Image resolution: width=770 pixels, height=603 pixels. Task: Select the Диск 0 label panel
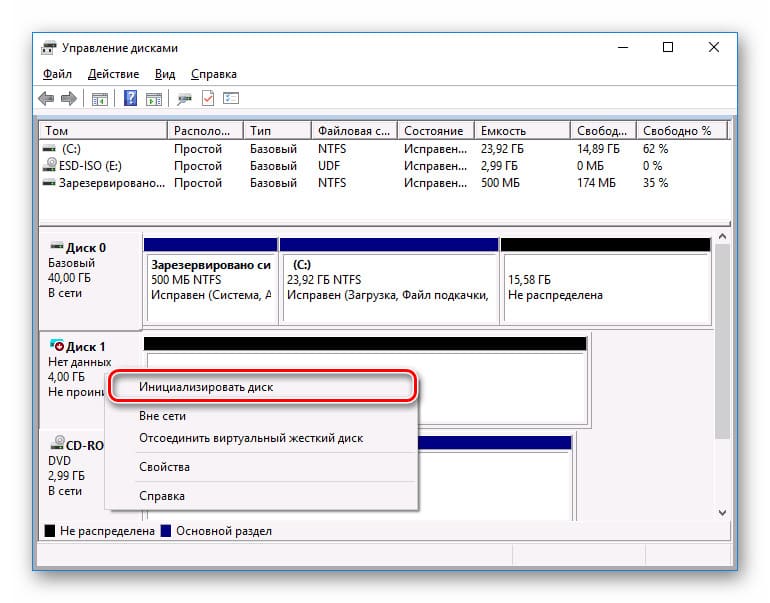pyautogui.click(x=91, y=281)
